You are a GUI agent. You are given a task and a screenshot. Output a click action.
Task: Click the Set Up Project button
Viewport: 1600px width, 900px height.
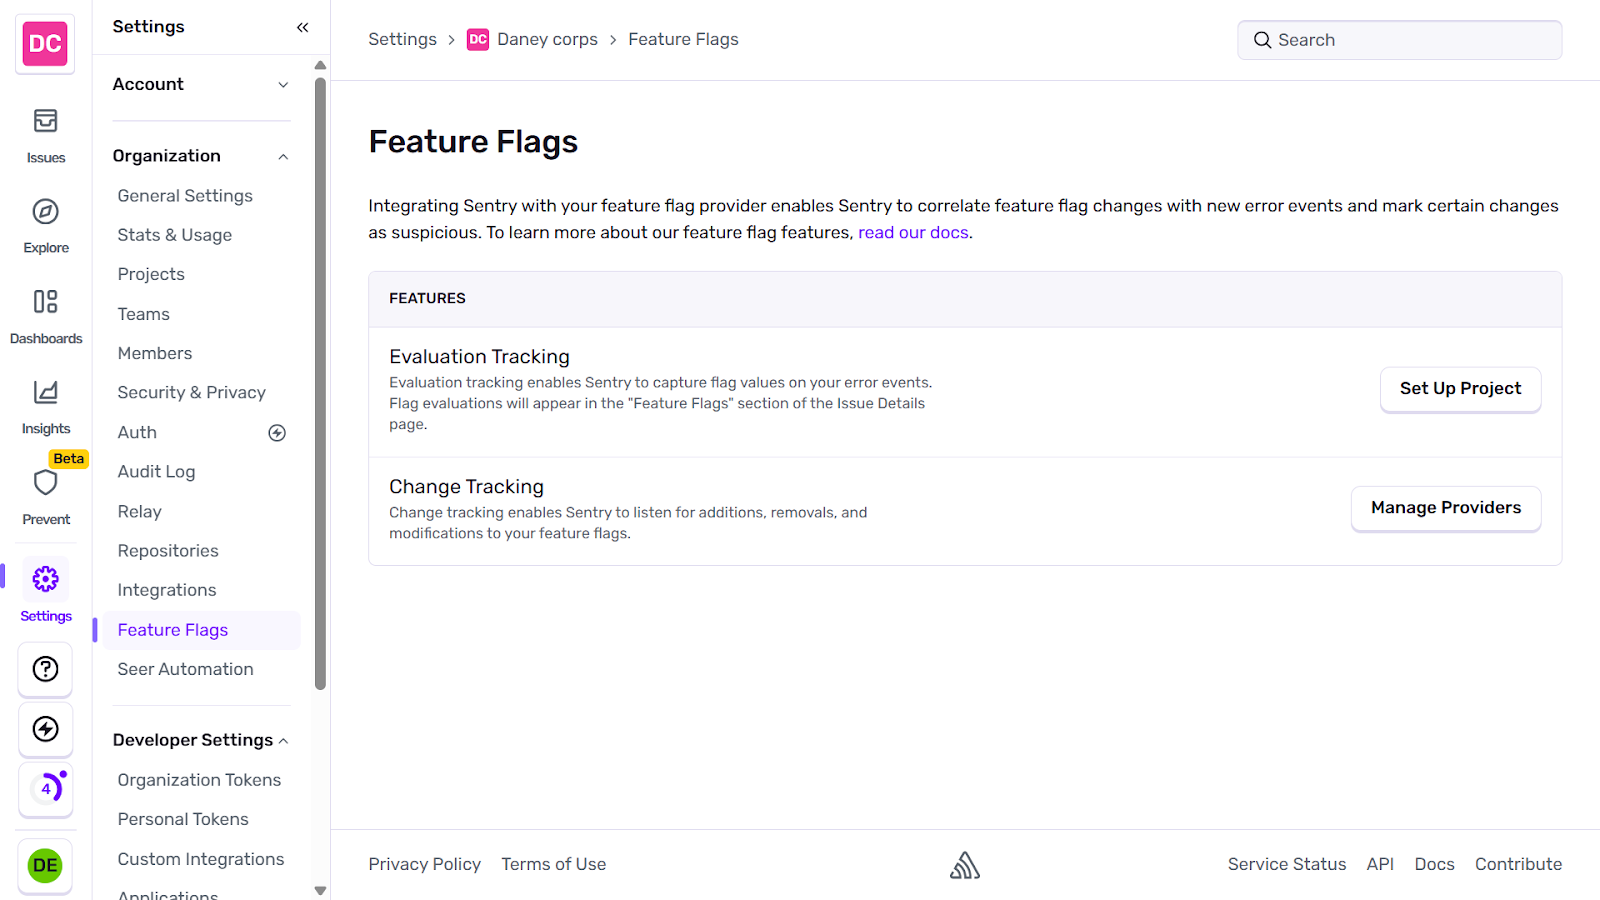pos(1460,389)
